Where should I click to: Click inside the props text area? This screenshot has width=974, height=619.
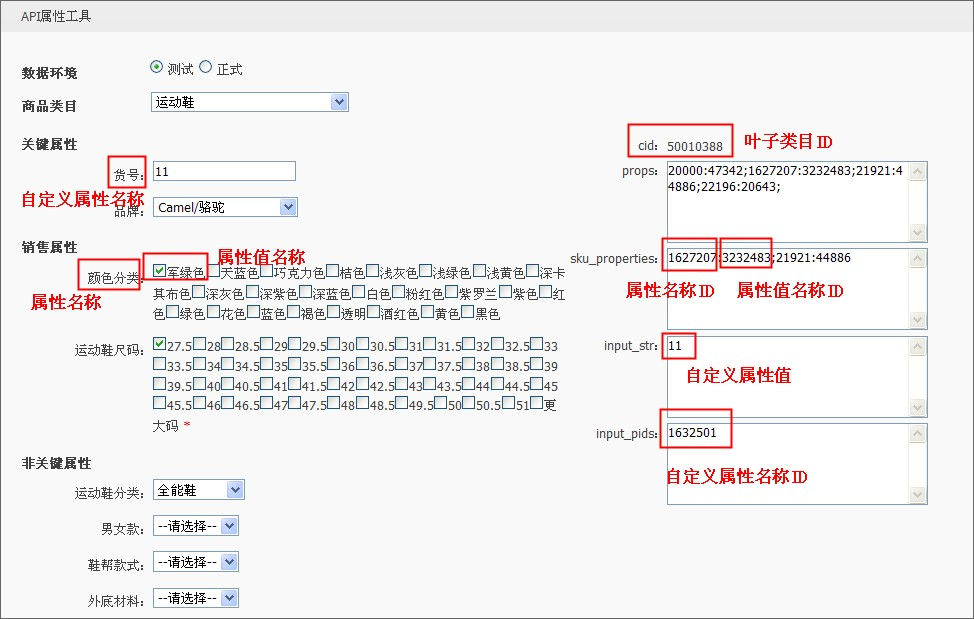point(788,201)
